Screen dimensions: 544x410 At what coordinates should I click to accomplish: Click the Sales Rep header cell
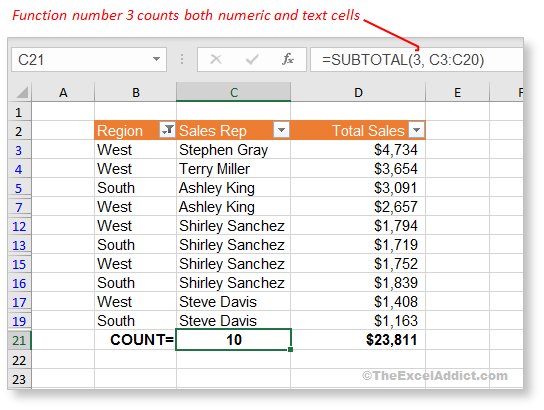233,130
